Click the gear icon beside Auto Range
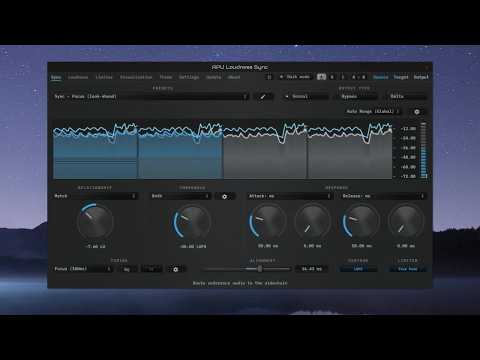 417,112
